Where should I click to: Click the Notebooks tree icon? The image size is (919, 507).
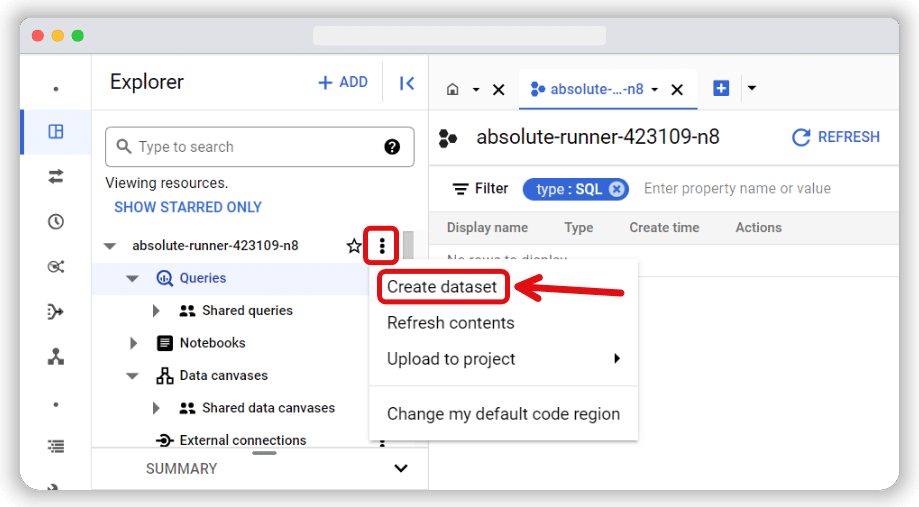(x=165, y=343)
